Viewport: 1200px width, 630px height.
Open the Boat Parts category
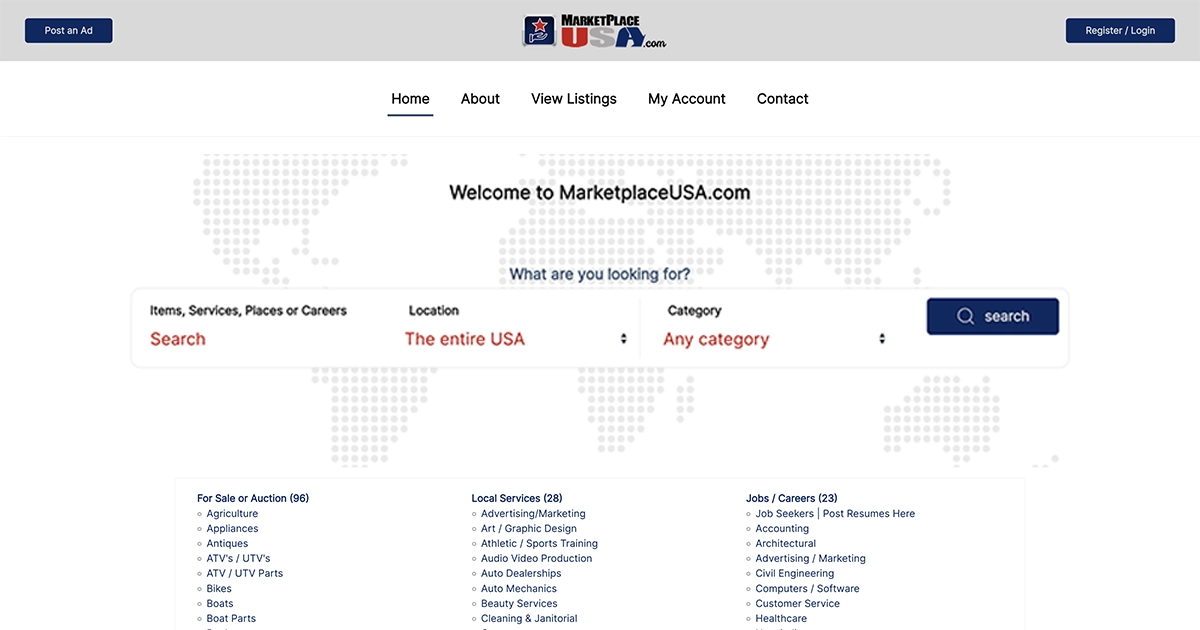(231, 619)
